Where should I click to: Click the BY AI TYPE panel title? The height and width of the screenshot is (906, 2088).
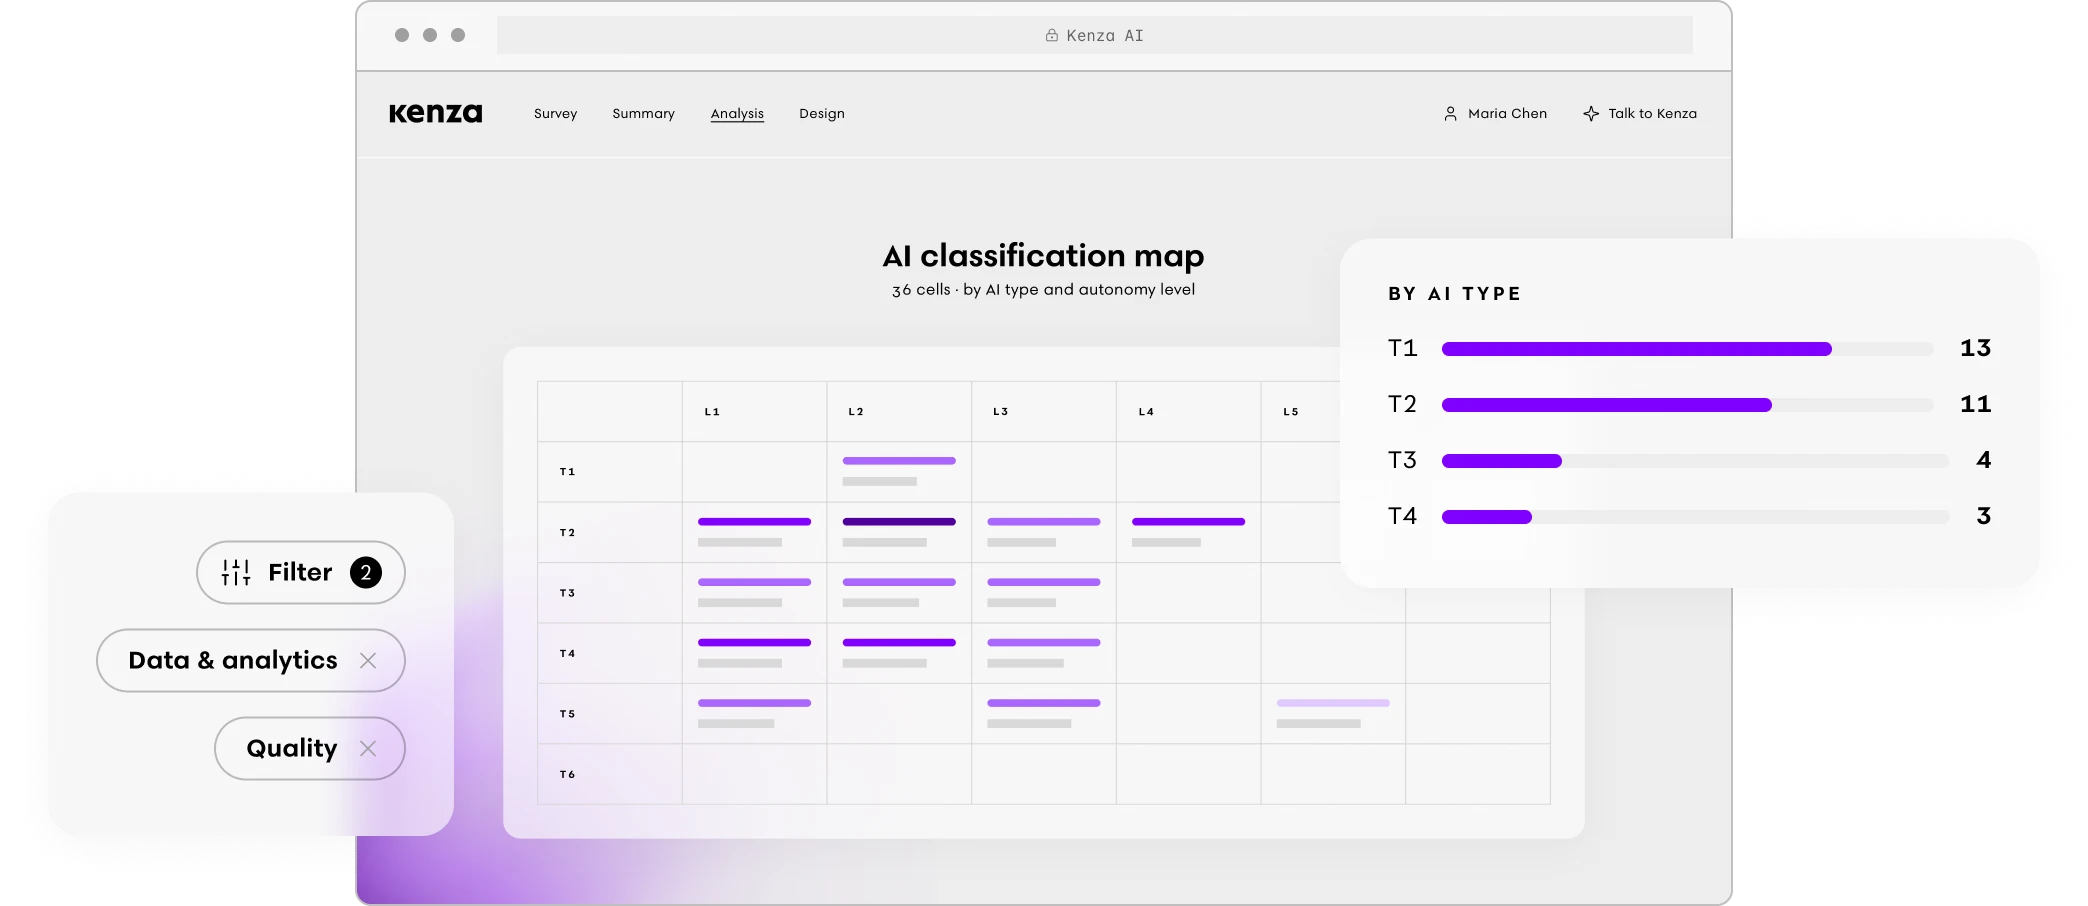(1454, 294)
